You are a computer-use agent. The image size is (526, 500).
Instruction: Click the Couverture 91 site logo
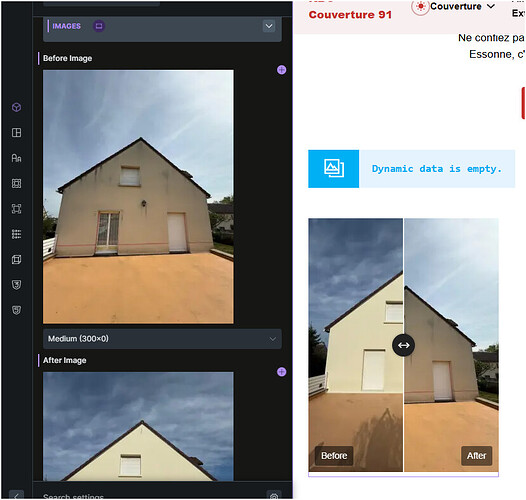(x=350, y=14)
